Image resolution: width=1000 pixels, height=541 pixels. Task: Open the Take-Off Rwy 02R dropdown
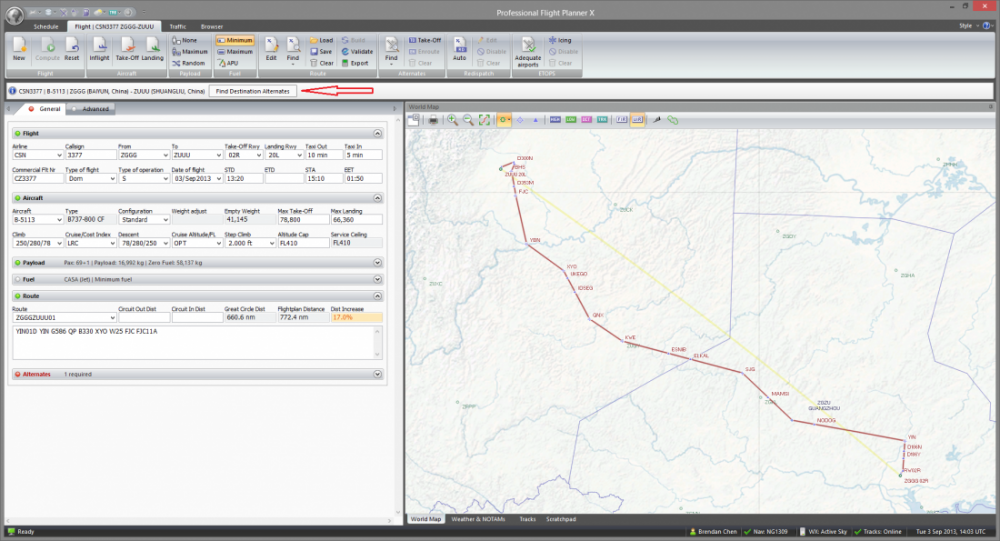pyautogui.click(x=258, y=155)
